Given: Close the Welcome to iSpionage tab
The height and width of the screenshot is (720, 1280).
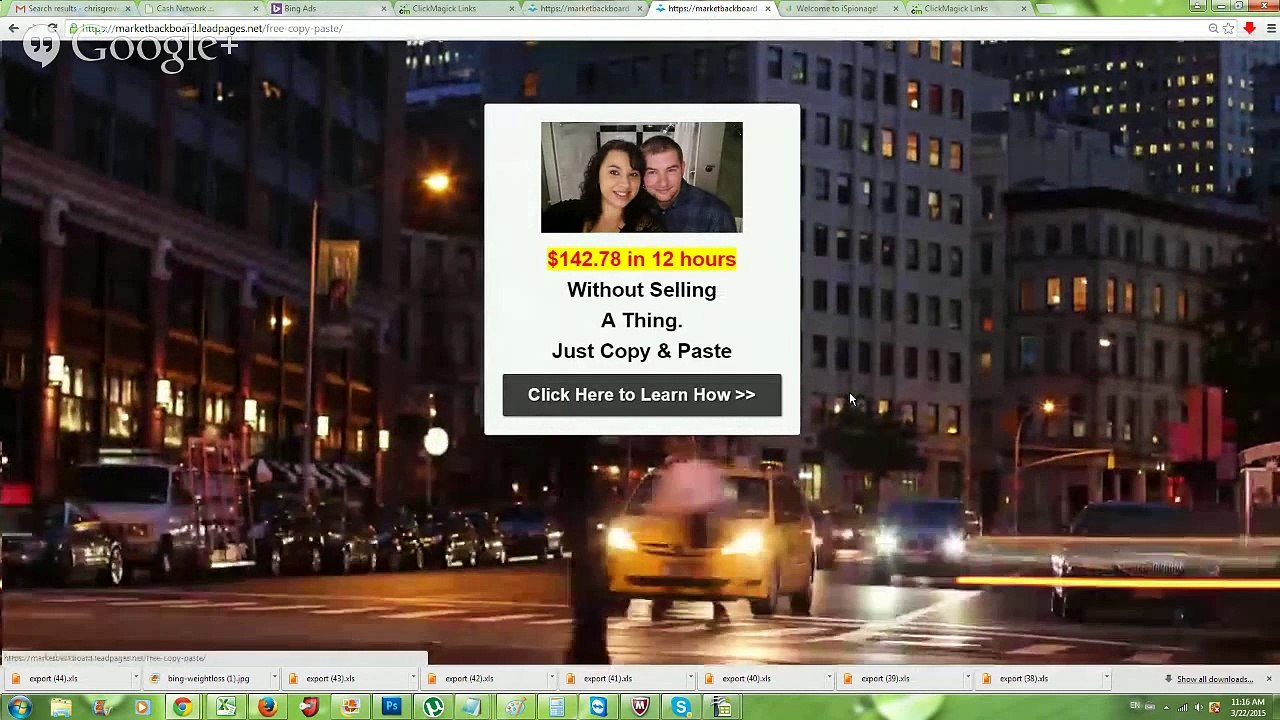Looking at the screenshot, I should (x=896, y=9).
